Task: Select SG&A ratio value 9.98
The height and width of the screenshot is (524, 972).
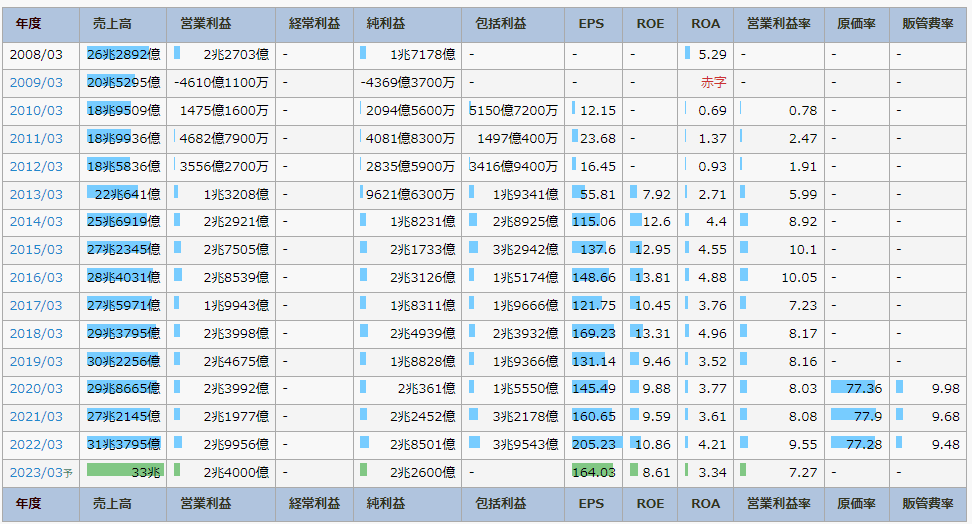Action: click(945, 388)
